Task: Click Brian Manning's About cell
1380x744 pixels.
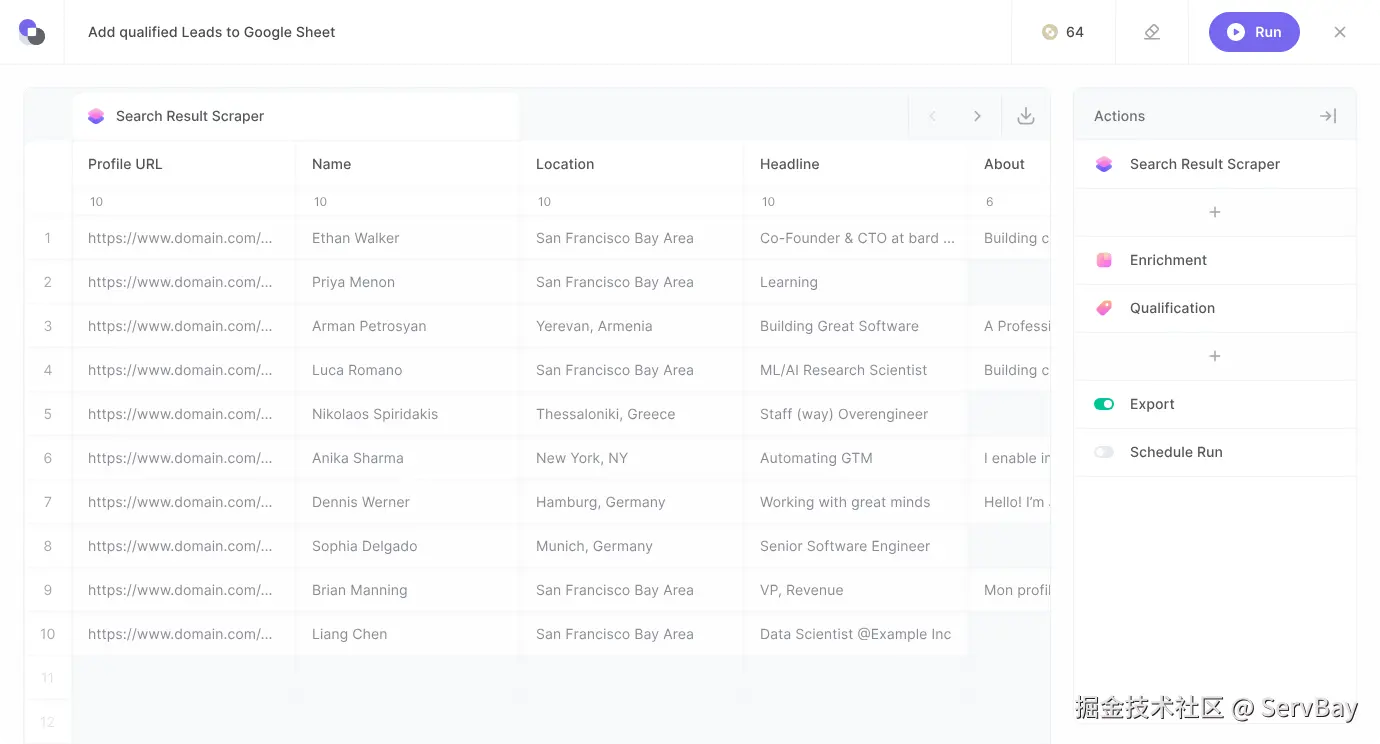Action: pos(1009,590)
